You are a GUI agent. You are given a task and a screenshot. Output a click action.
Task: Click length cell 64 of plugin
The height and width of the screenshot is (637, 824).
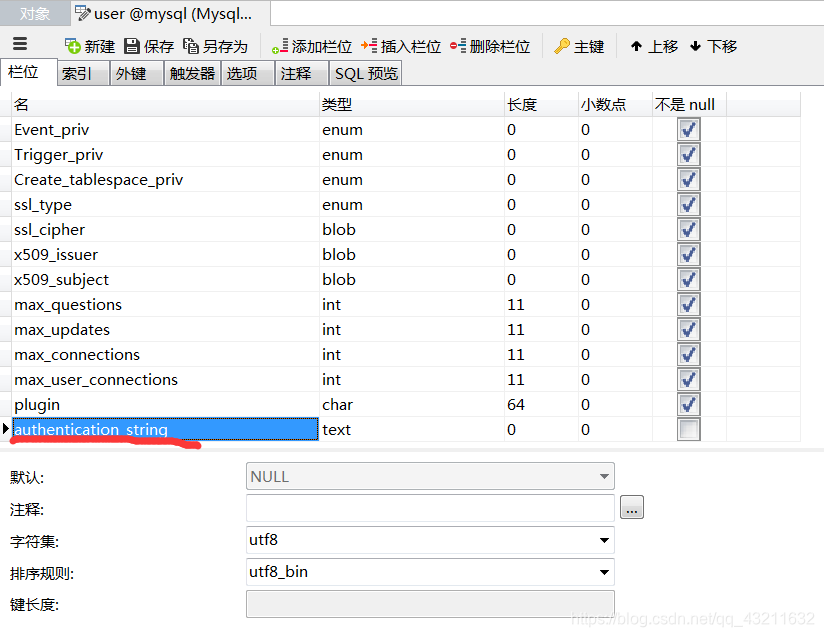point(541,405)
